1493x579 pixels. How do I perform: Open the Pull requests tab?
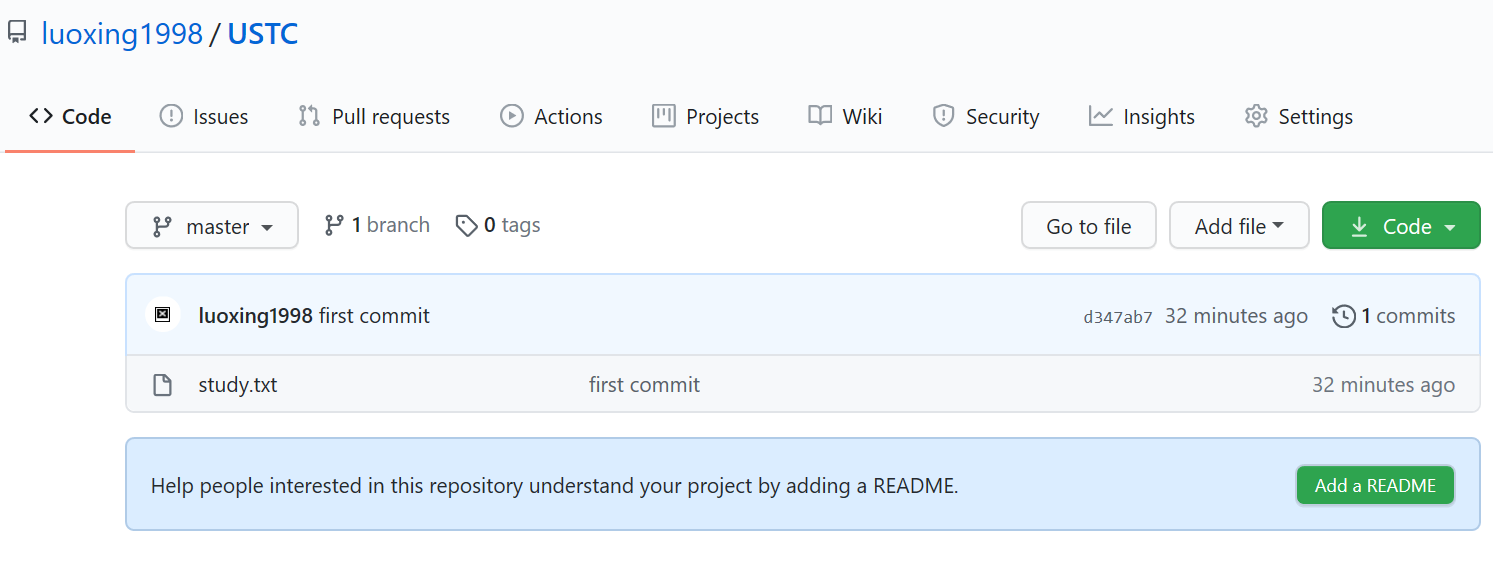click(374, 117)
